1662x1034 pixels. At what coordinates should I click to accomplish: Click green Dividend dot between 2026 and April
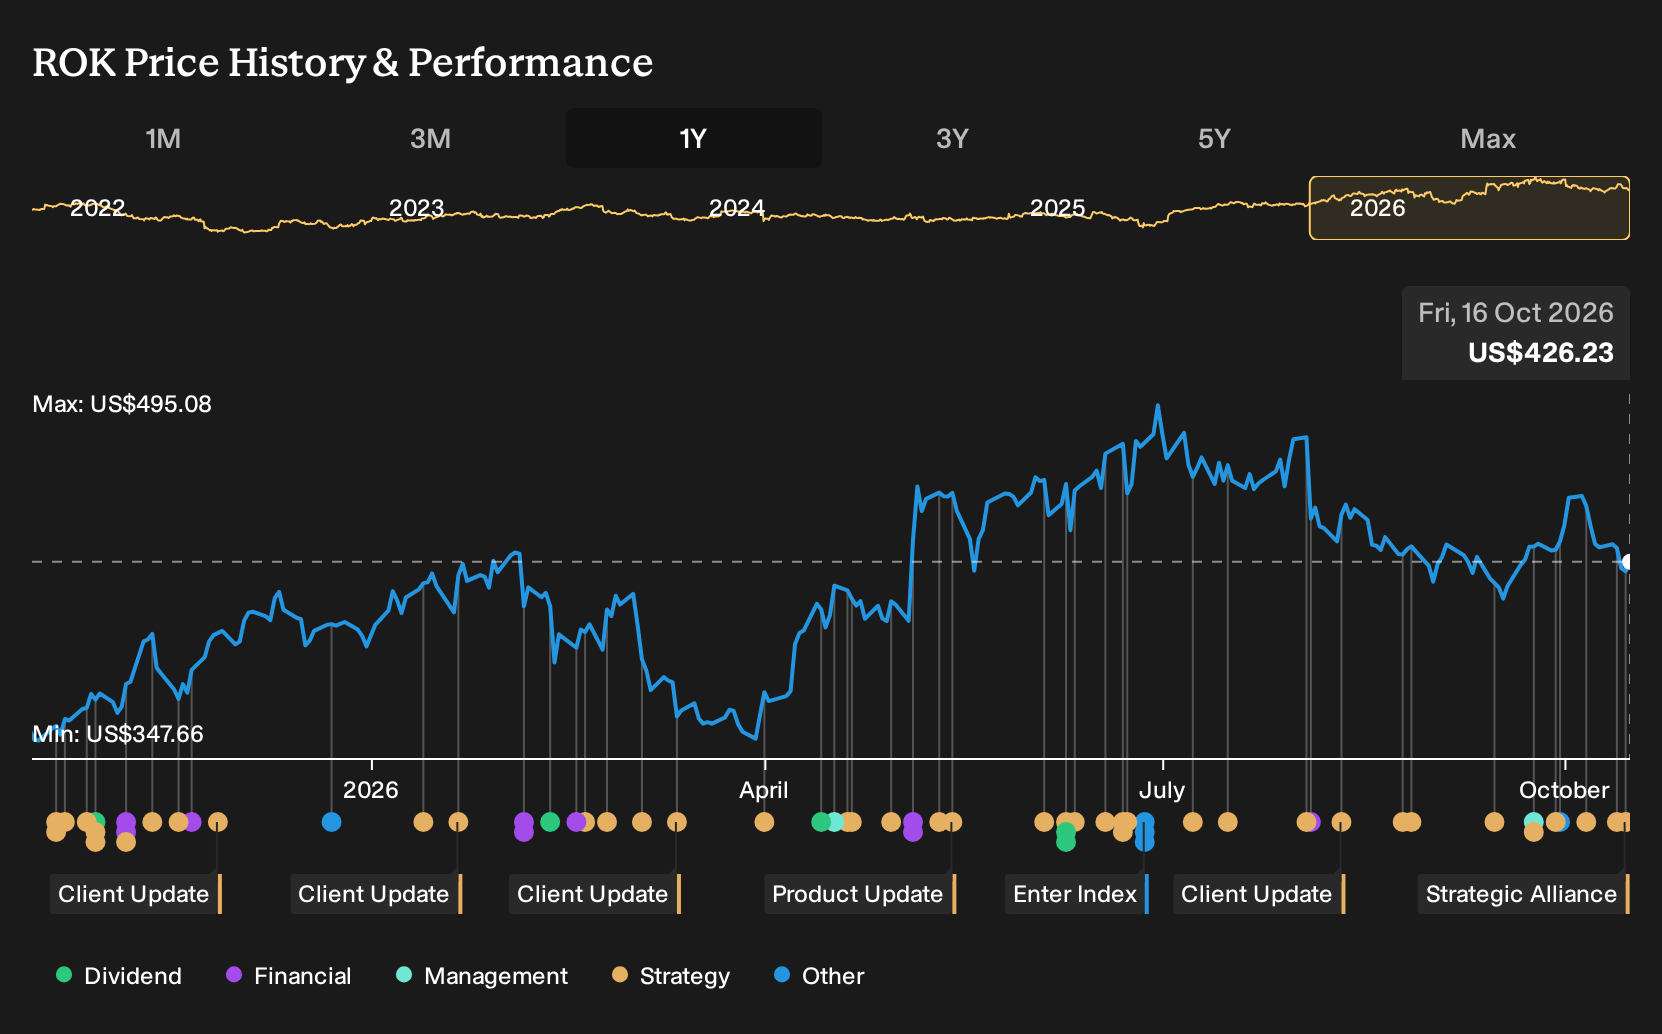[x=549, y=822]
